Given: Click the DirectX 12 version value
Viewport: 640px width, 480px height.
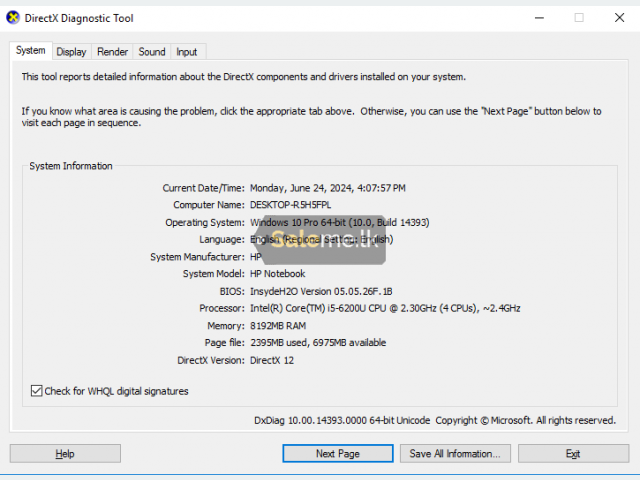Looking at the screenshot, I should [272, 360].
